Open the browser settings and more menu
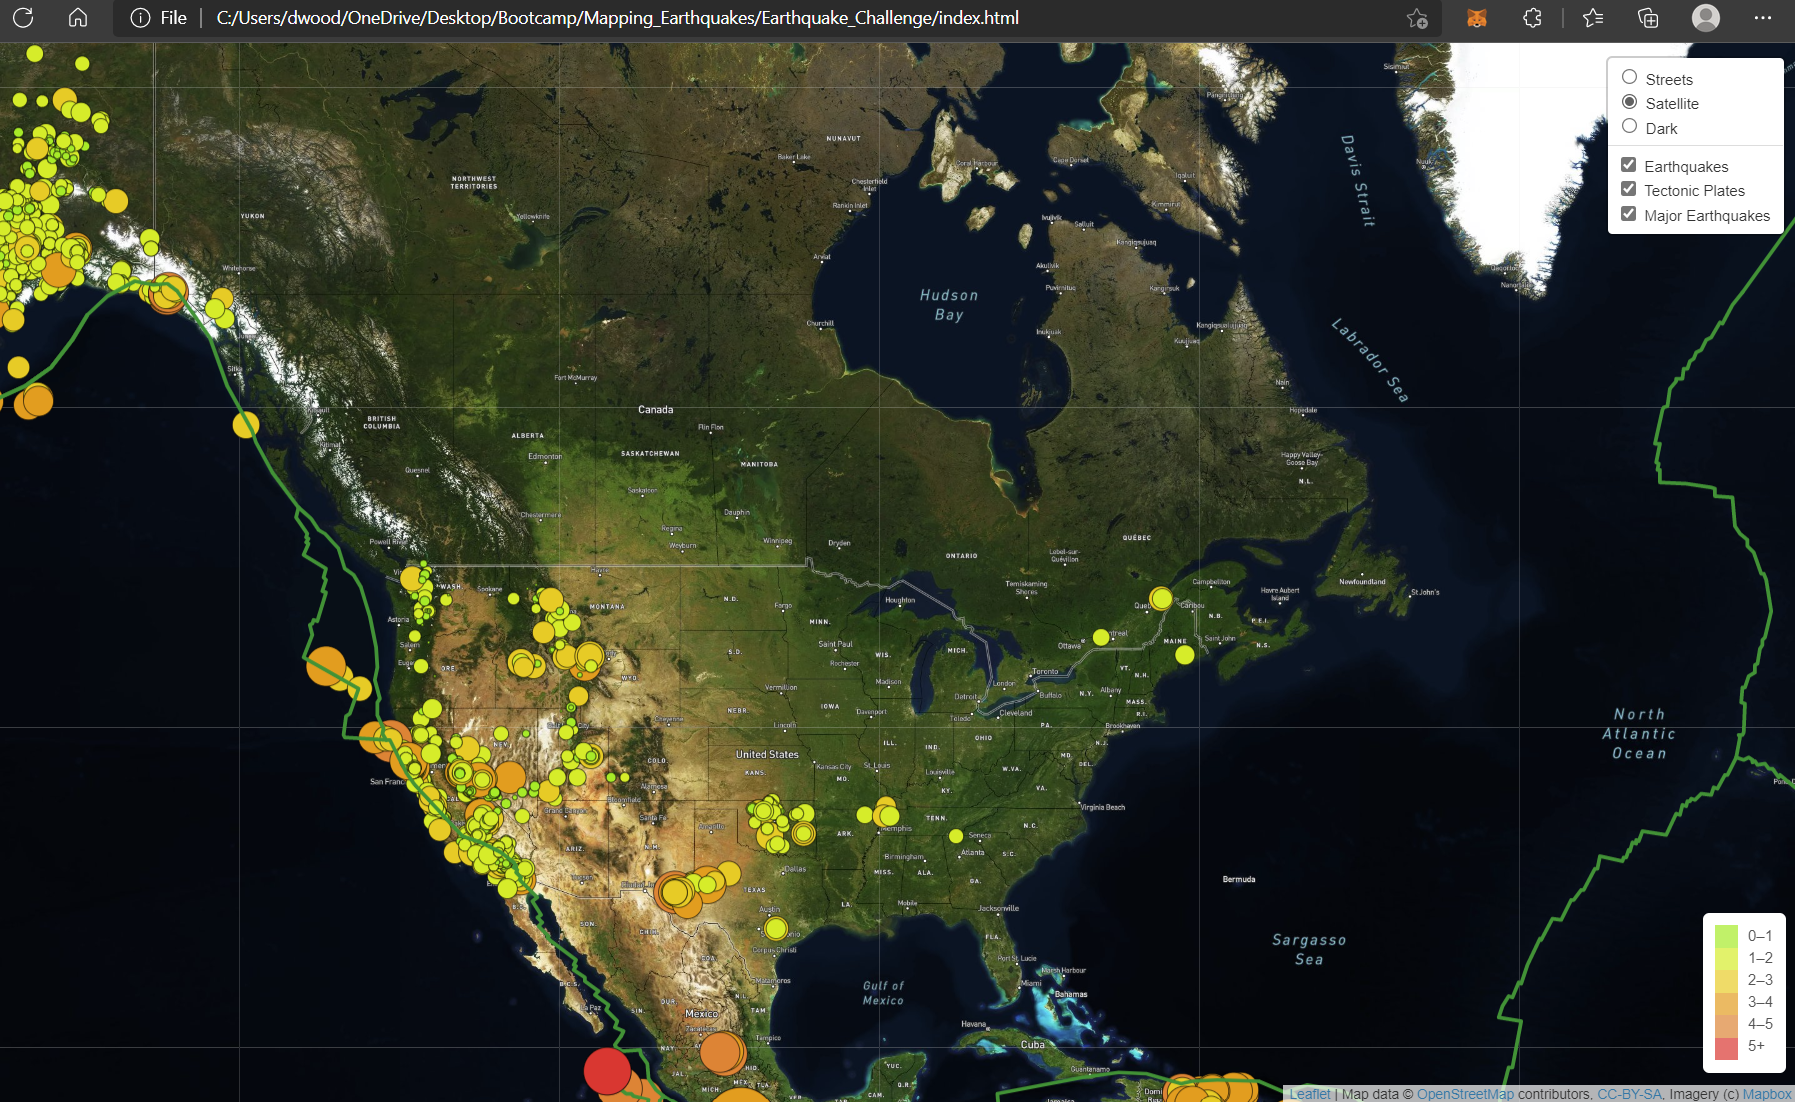 [x=1762, y=18]
